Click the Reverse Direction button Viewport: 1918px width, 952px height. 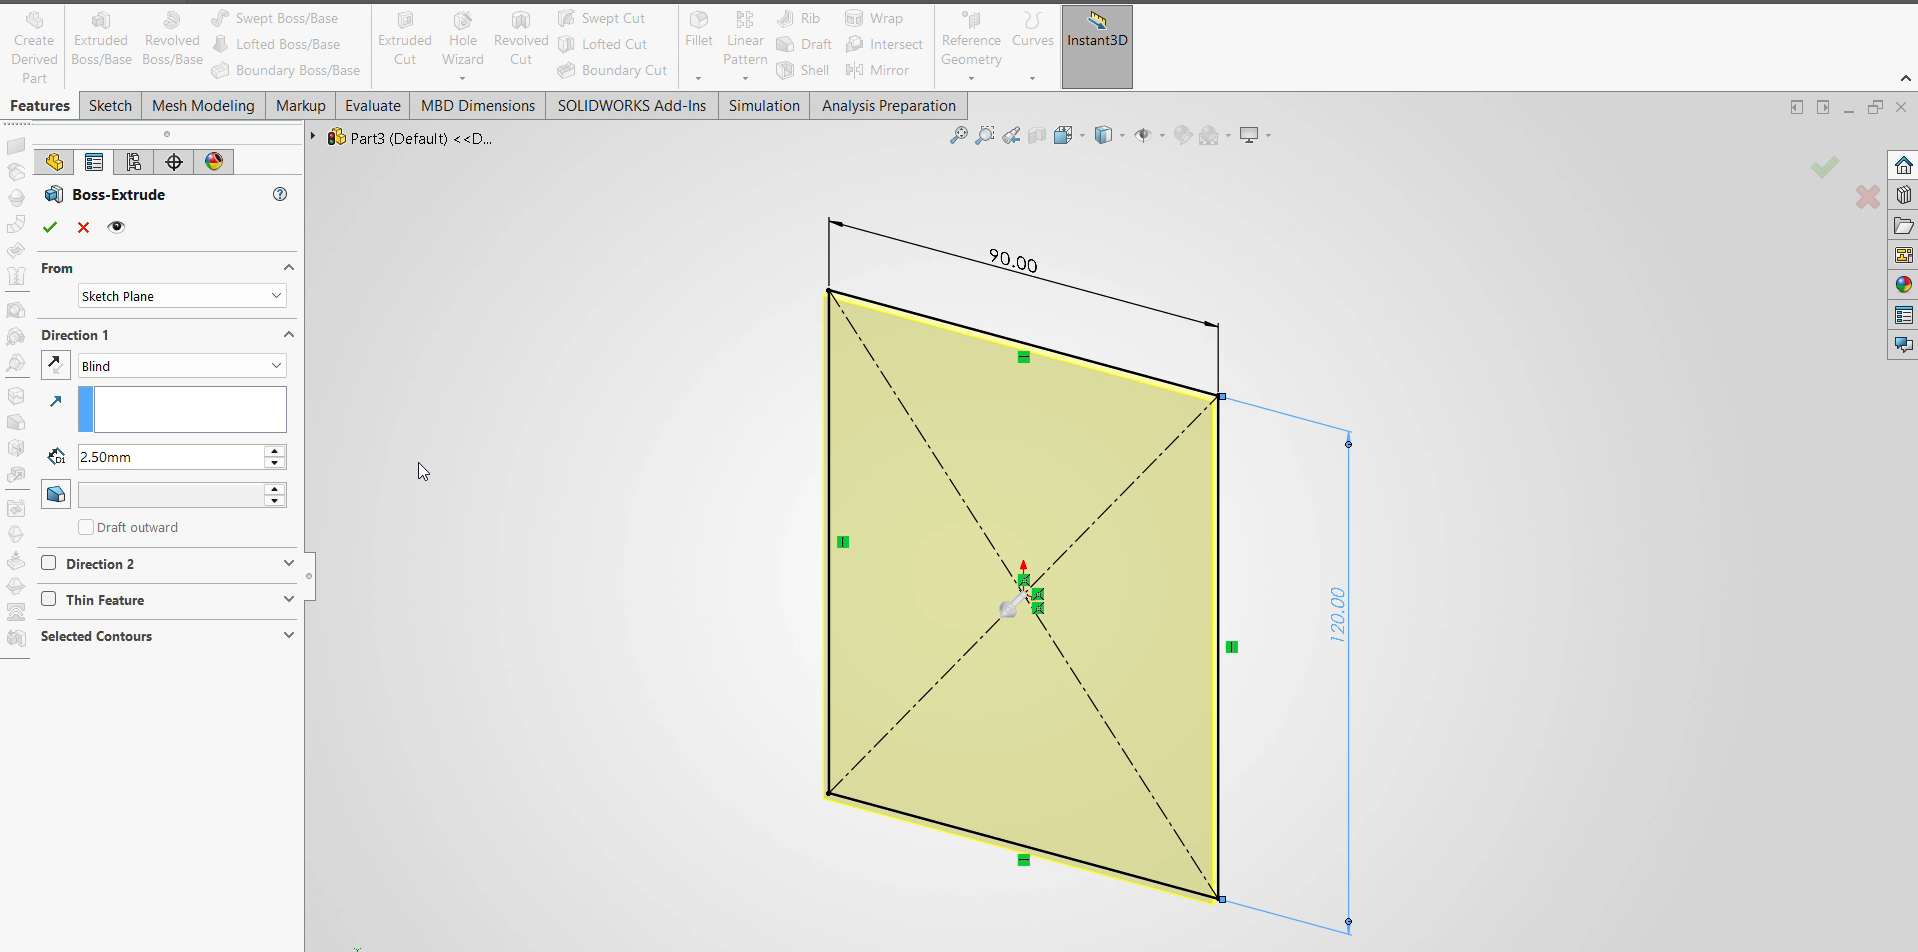pos(56,365)
